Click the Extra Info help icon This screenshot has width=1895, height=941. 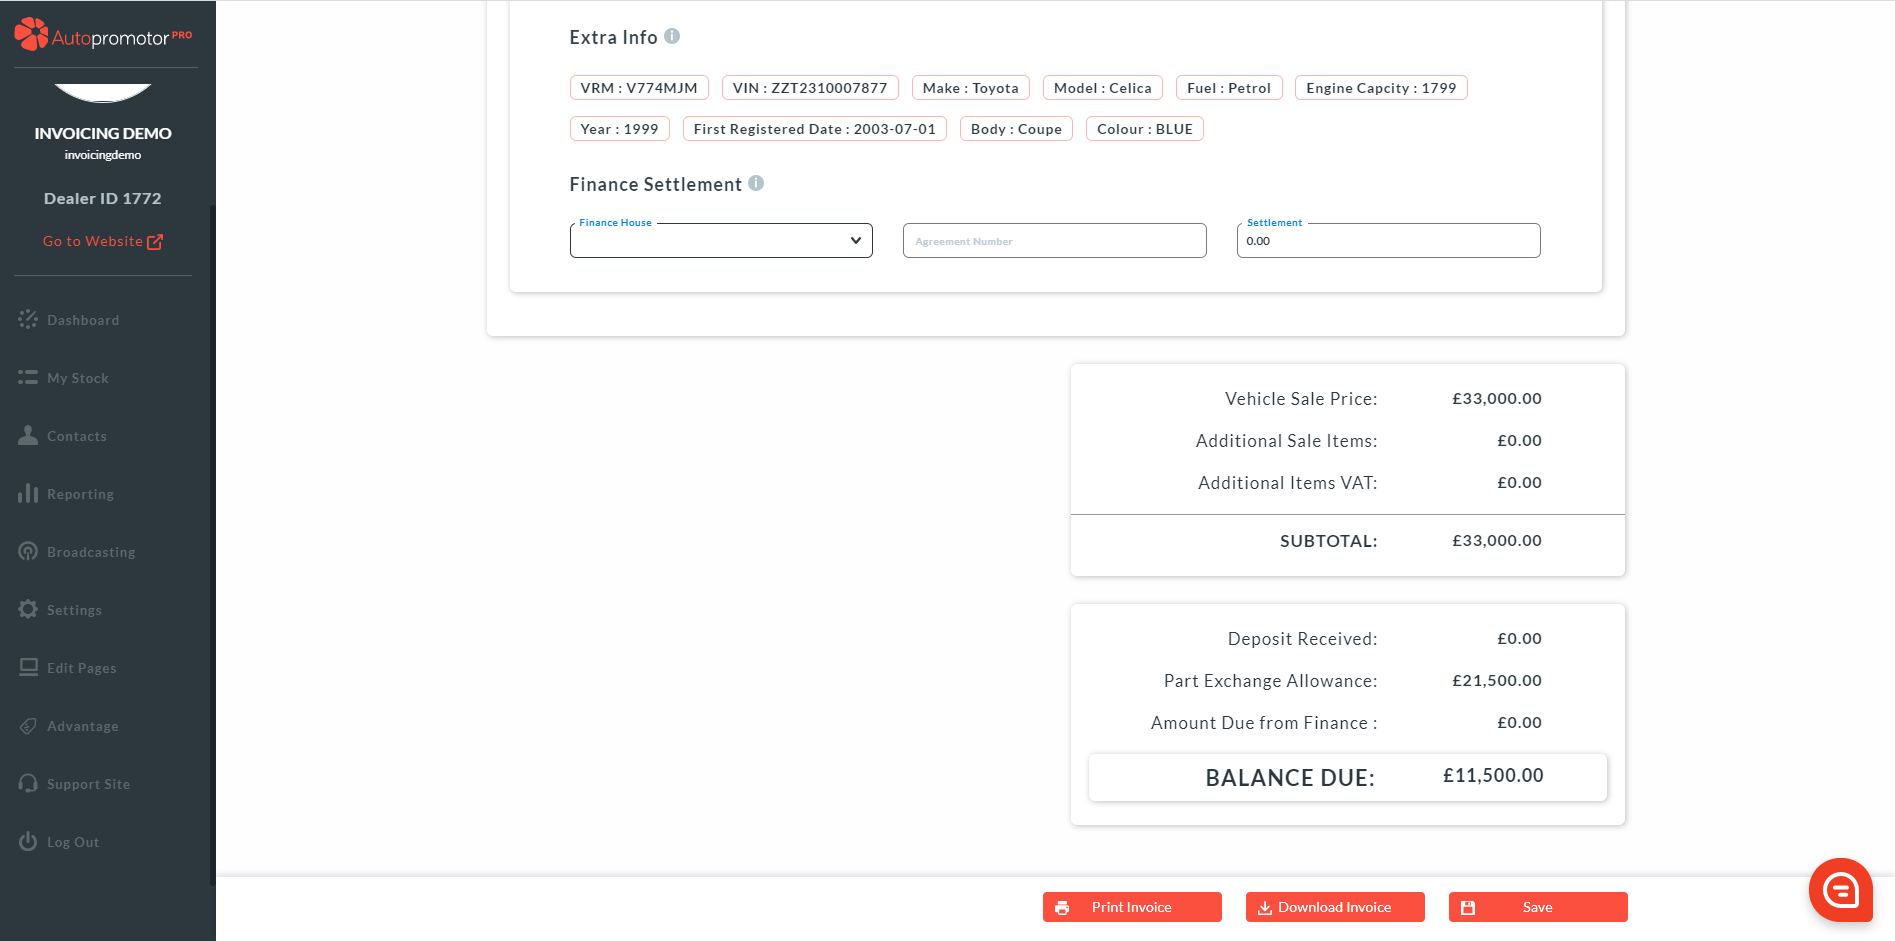click(x=672, y=37)
